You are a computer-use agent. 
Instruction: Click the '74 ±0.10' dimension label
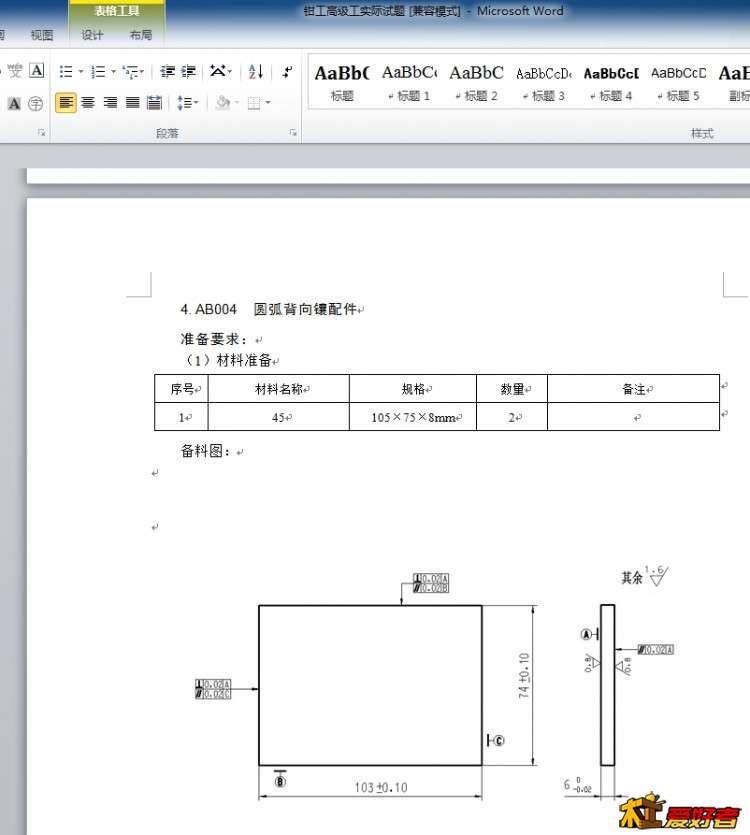(x=524, y=675)
